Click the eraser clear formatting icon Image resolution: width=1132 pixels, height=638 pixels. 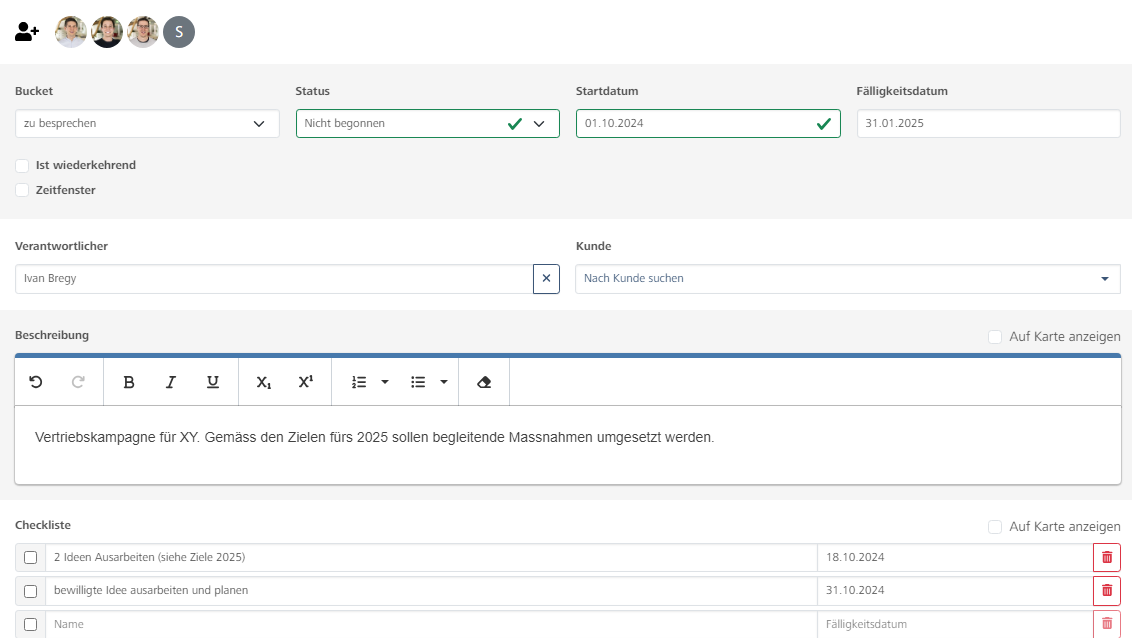[484, 382]
